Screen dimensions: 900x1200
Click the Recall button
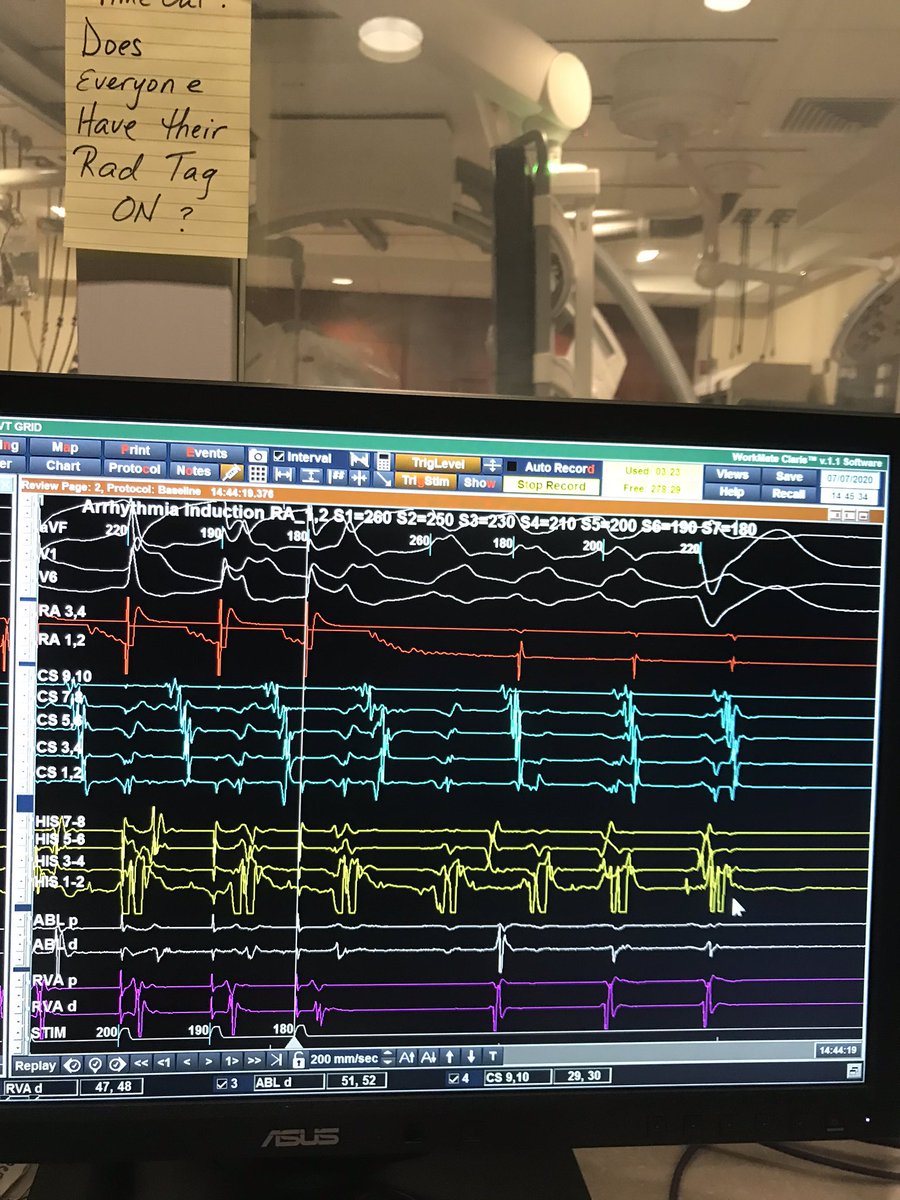(x=789, y=494)
